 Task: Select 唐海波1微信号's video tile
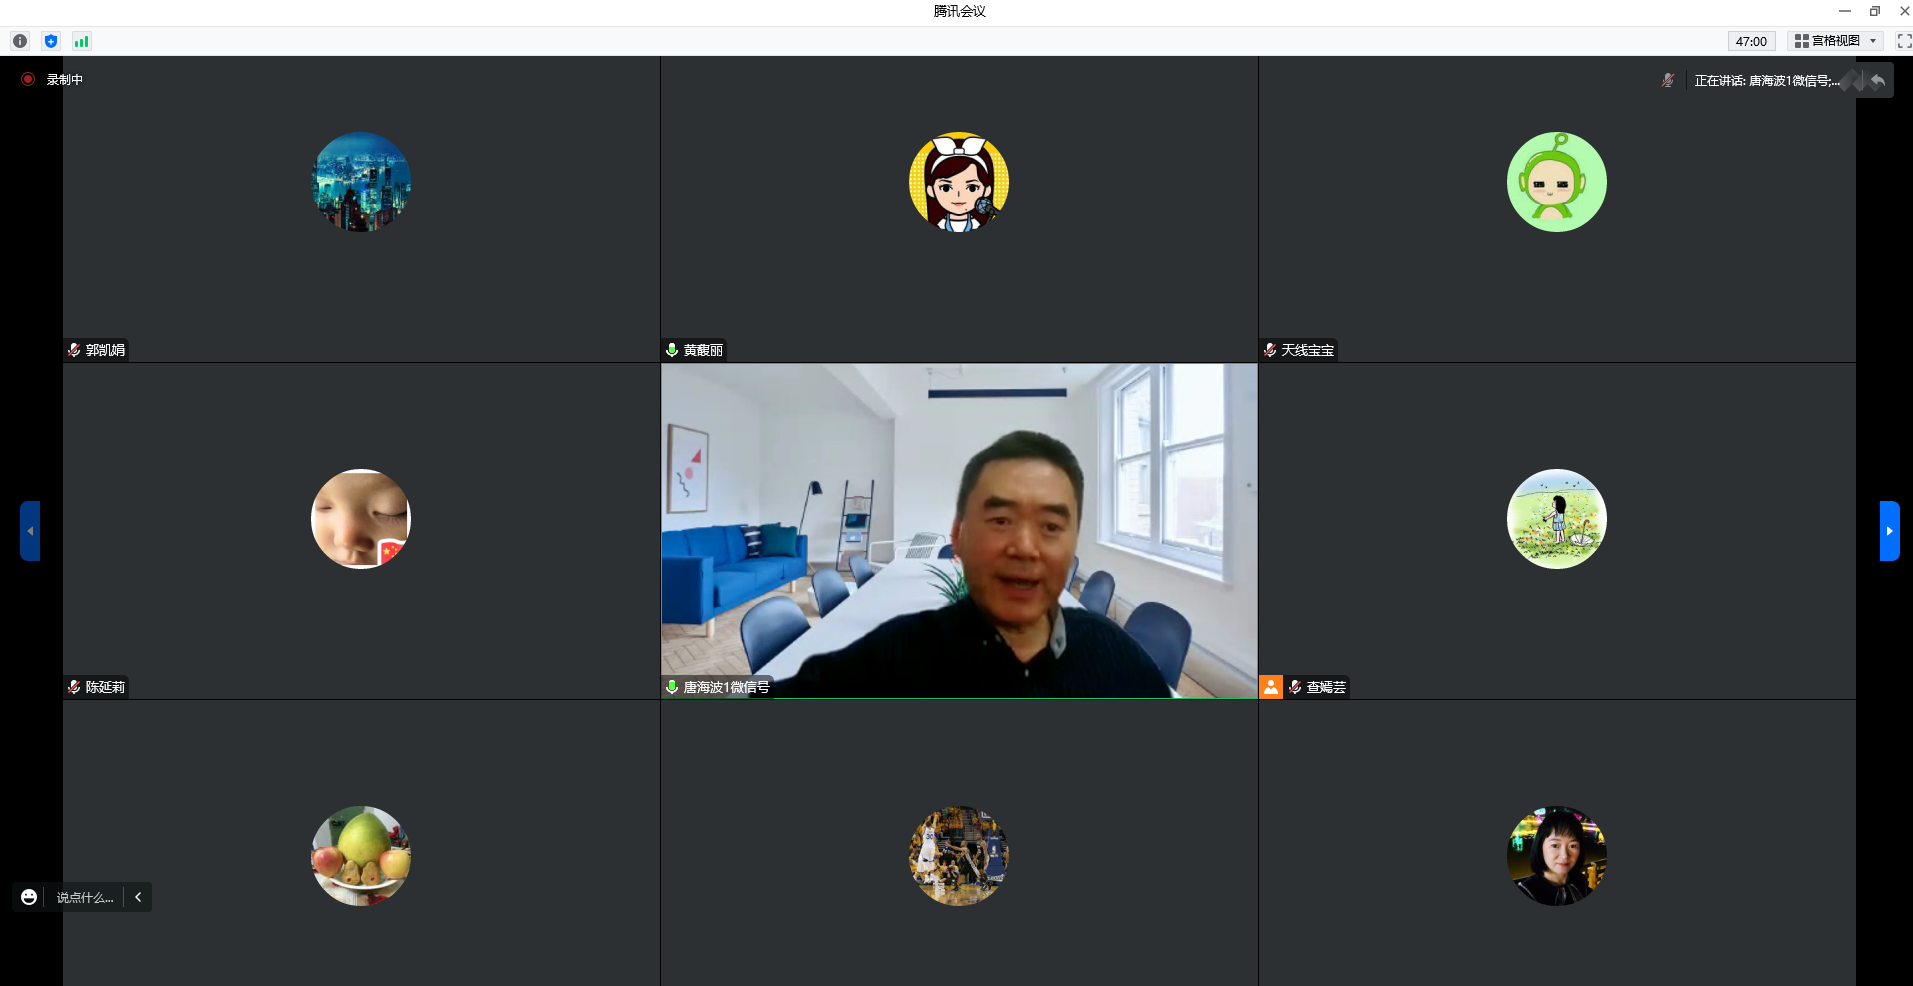(958, 530)
